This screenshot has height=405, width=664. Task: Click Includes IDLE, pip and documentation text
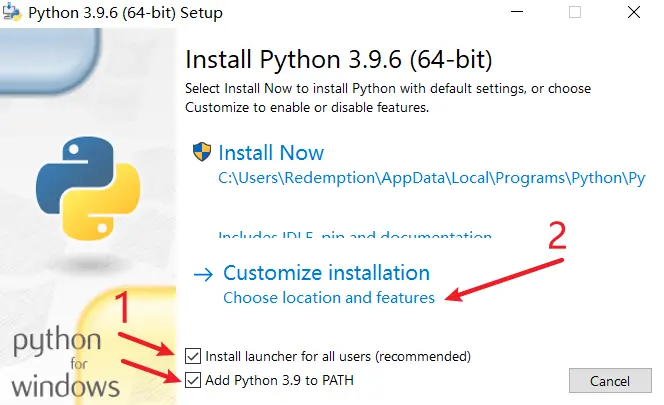[x=355, y=235]
